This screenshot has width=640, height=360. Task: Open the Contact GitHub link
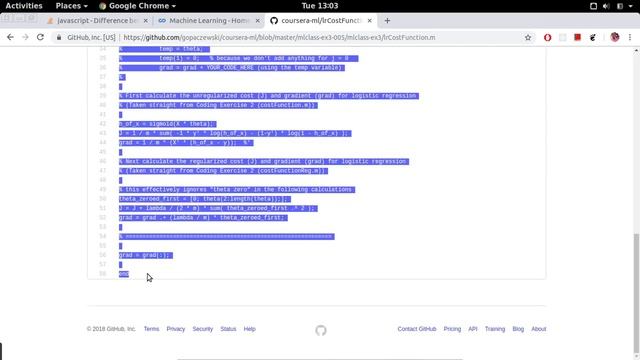417,329
